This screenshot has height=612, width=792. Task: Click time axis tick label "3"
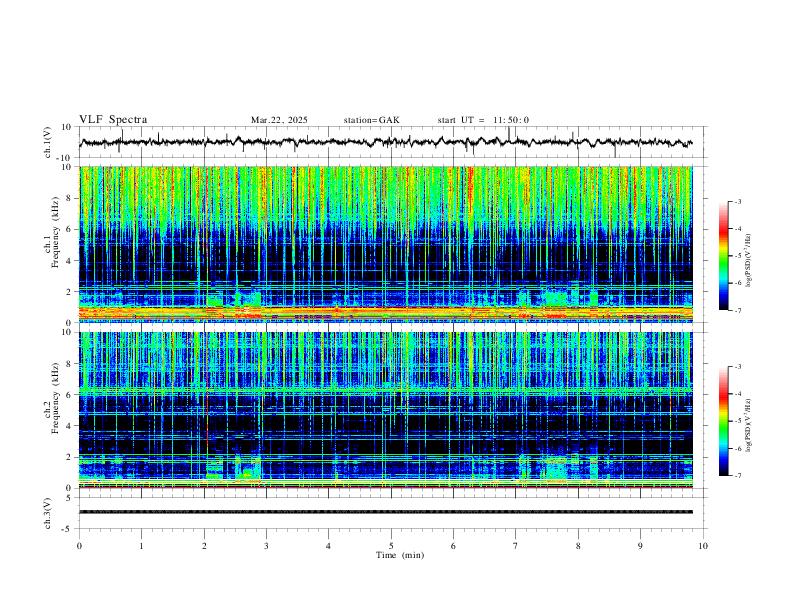(x=266, y=546)
